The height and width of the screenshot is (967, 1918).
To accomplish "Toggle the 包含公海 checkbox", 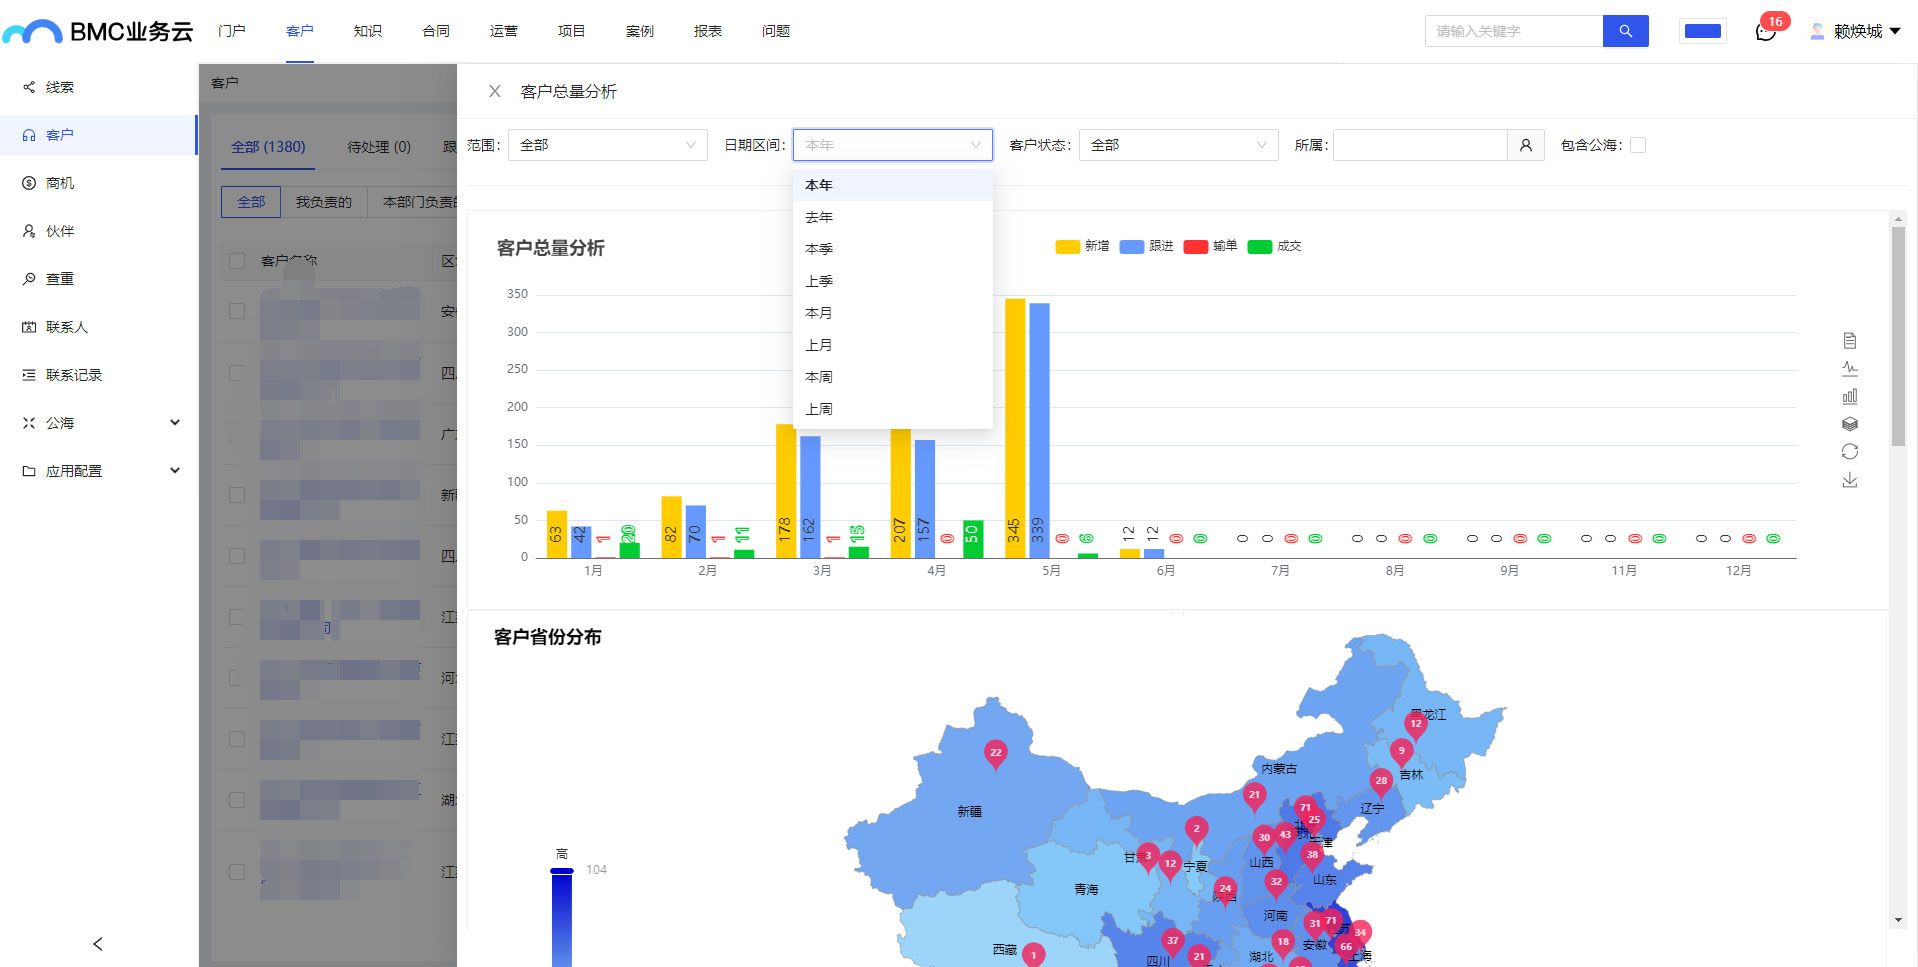I will [1638, 145].
